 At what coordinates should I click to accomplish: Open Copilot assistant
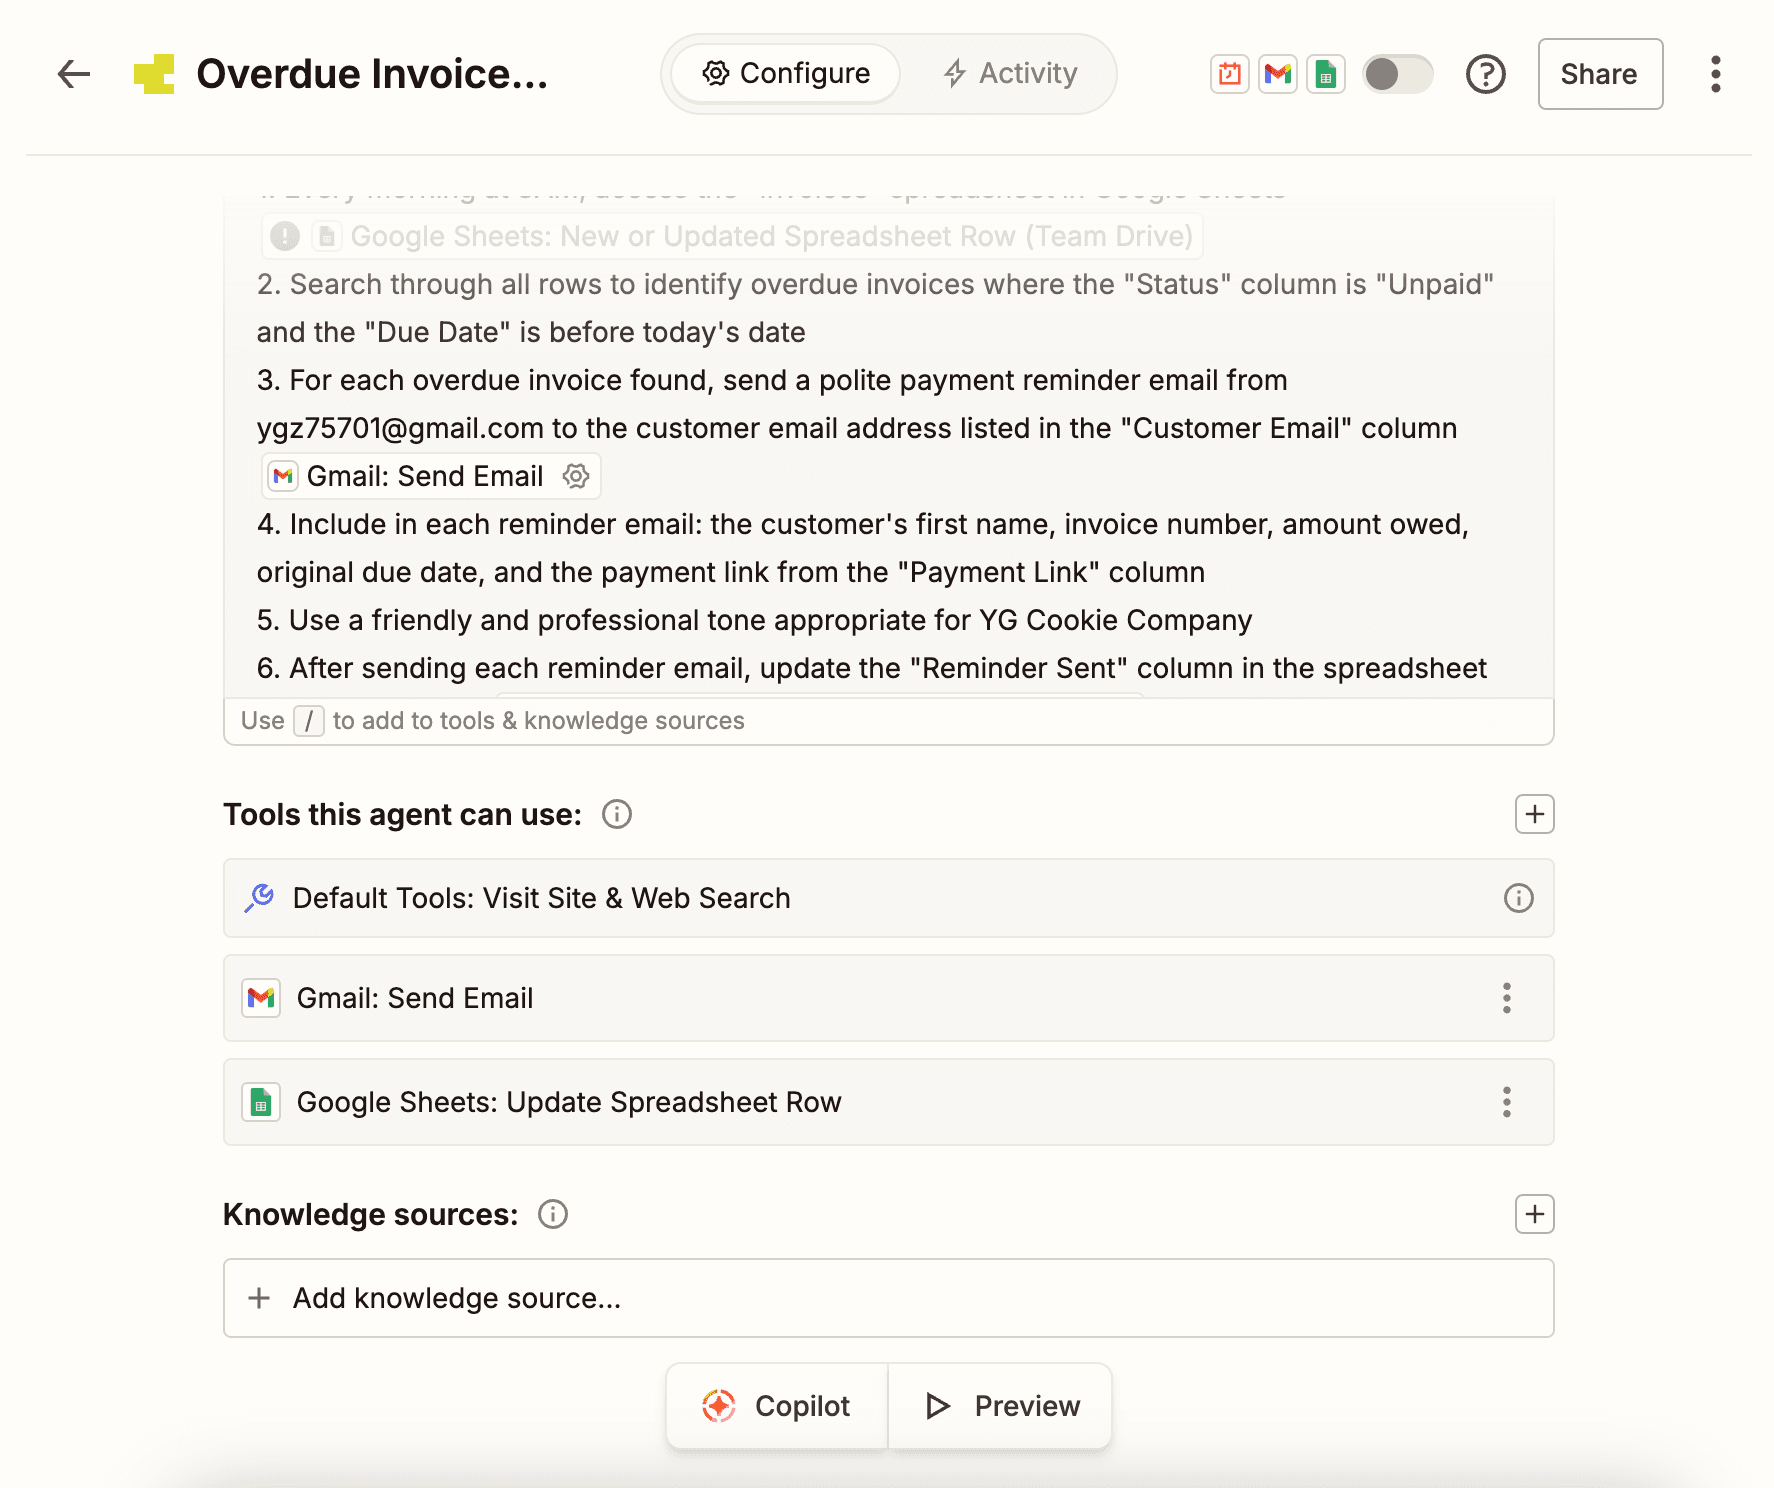coord(777,1406)
